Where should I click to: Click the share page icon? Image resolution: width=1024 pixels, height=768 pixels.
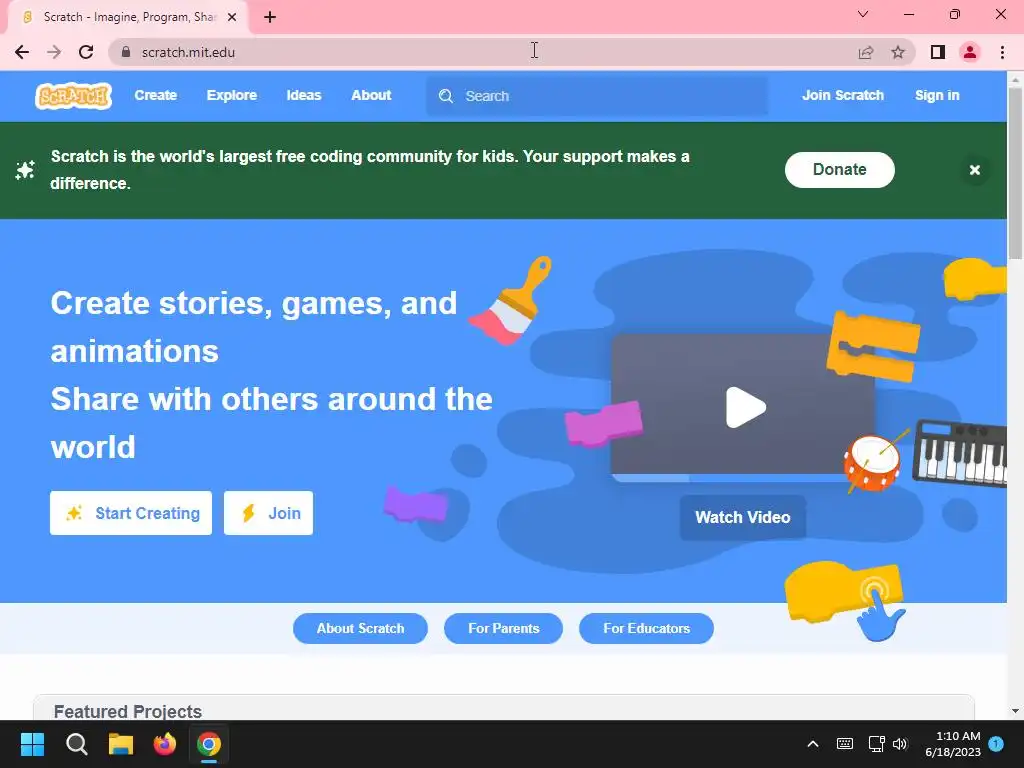(x=866, y=52)
